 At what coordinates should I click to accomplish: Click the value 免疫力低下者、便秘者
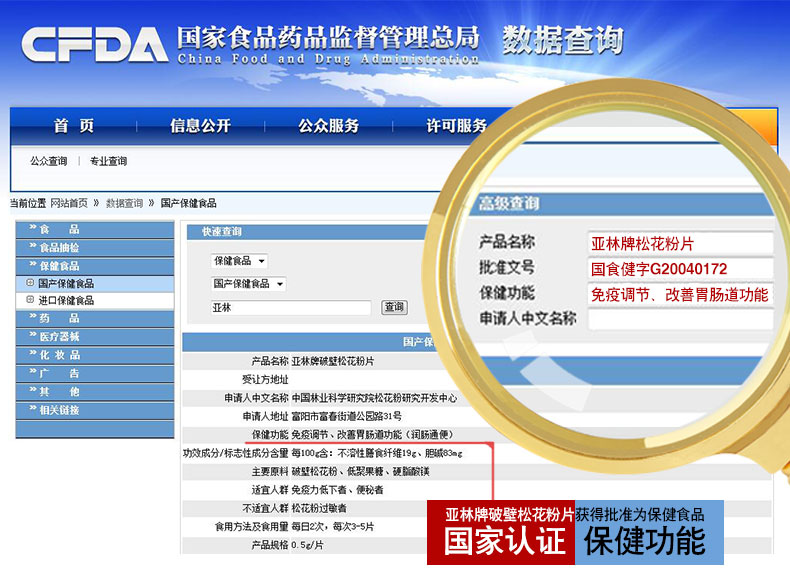tap(337, 490)
